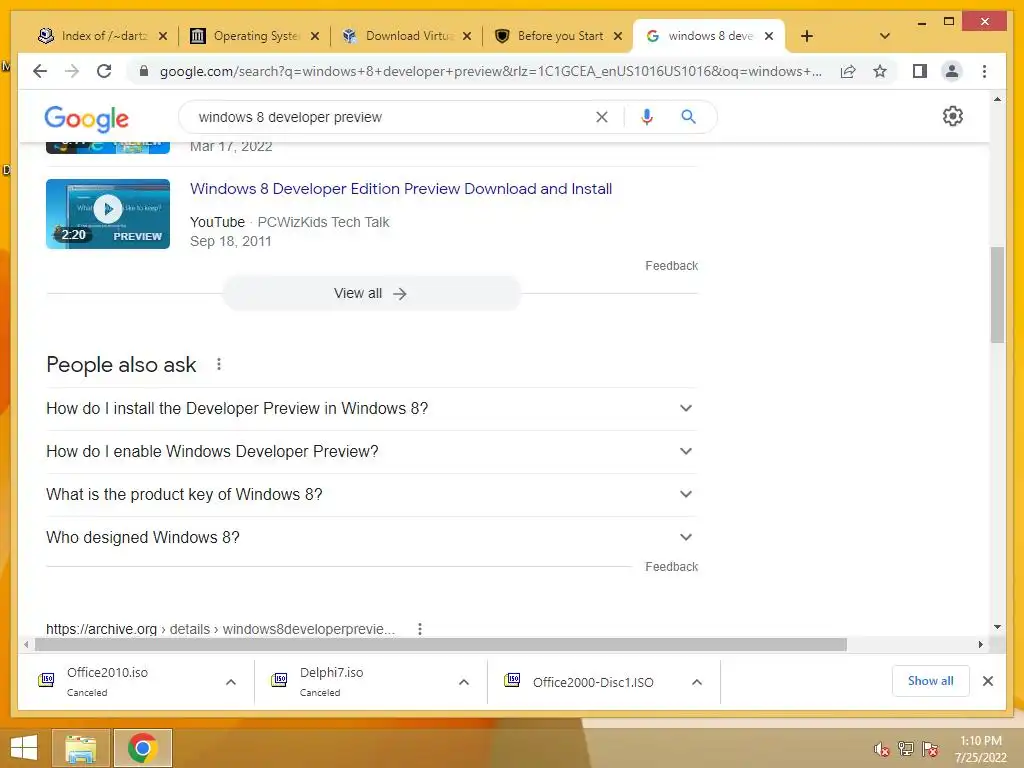Image resolution: width=1024 pixels, height=768 pixels.
Task: Start voice search with the microphone icon
Action: (x=647, y=117)
